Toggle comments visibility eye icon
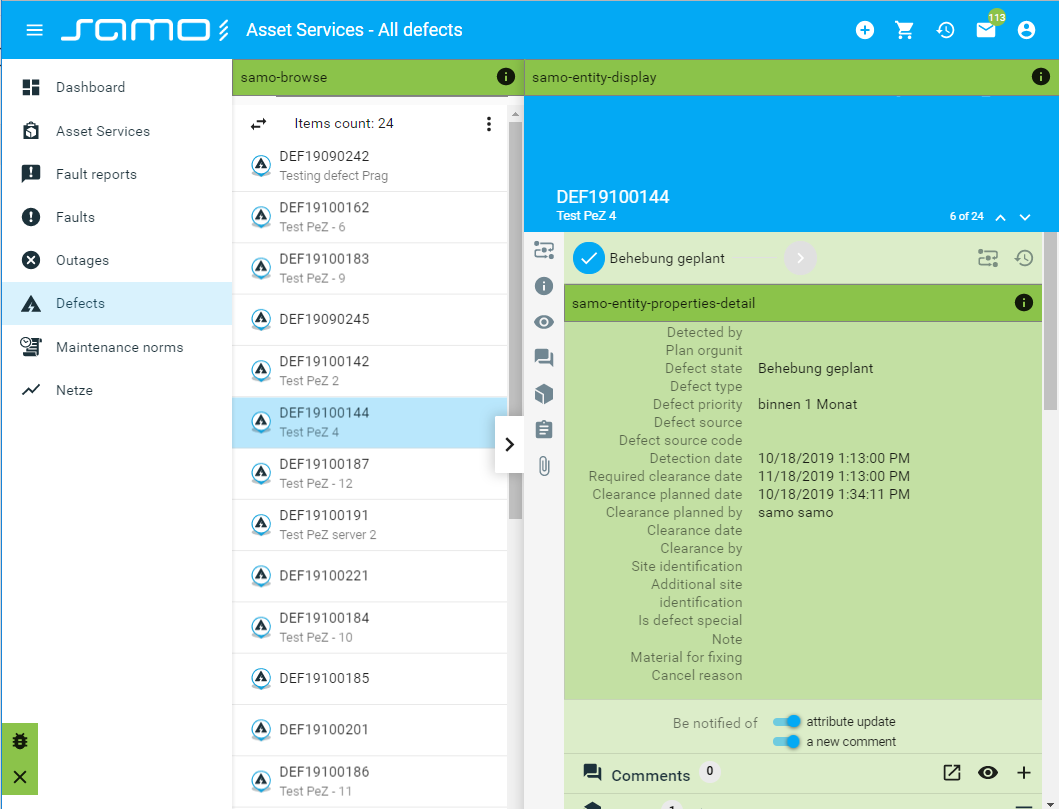This screenshot has height=809, width=1059. (x=987, y=773)
